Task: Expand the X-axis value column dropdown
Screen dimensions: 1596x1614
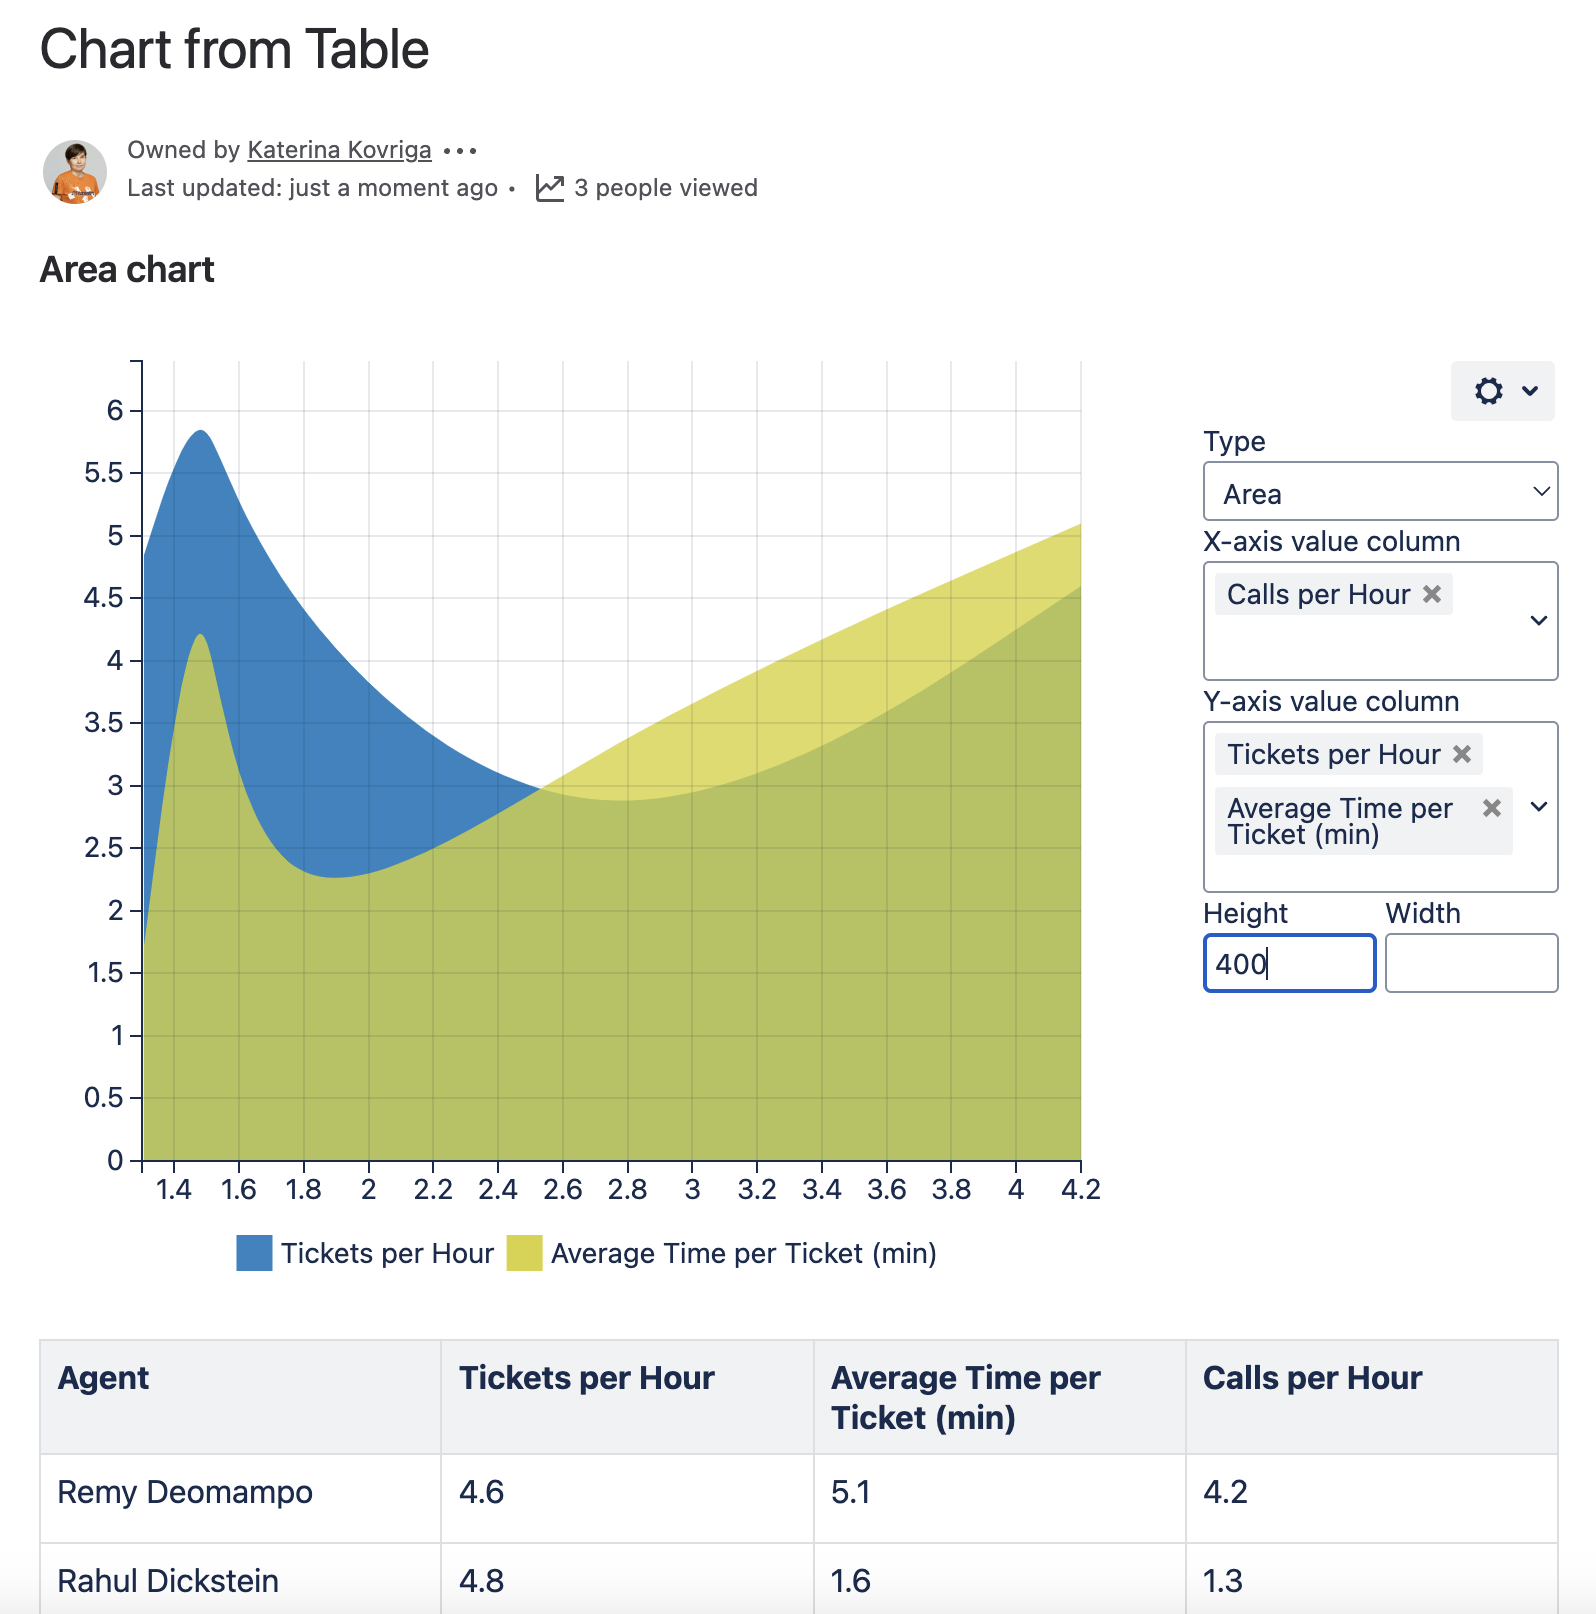Action: [1539, 621]
